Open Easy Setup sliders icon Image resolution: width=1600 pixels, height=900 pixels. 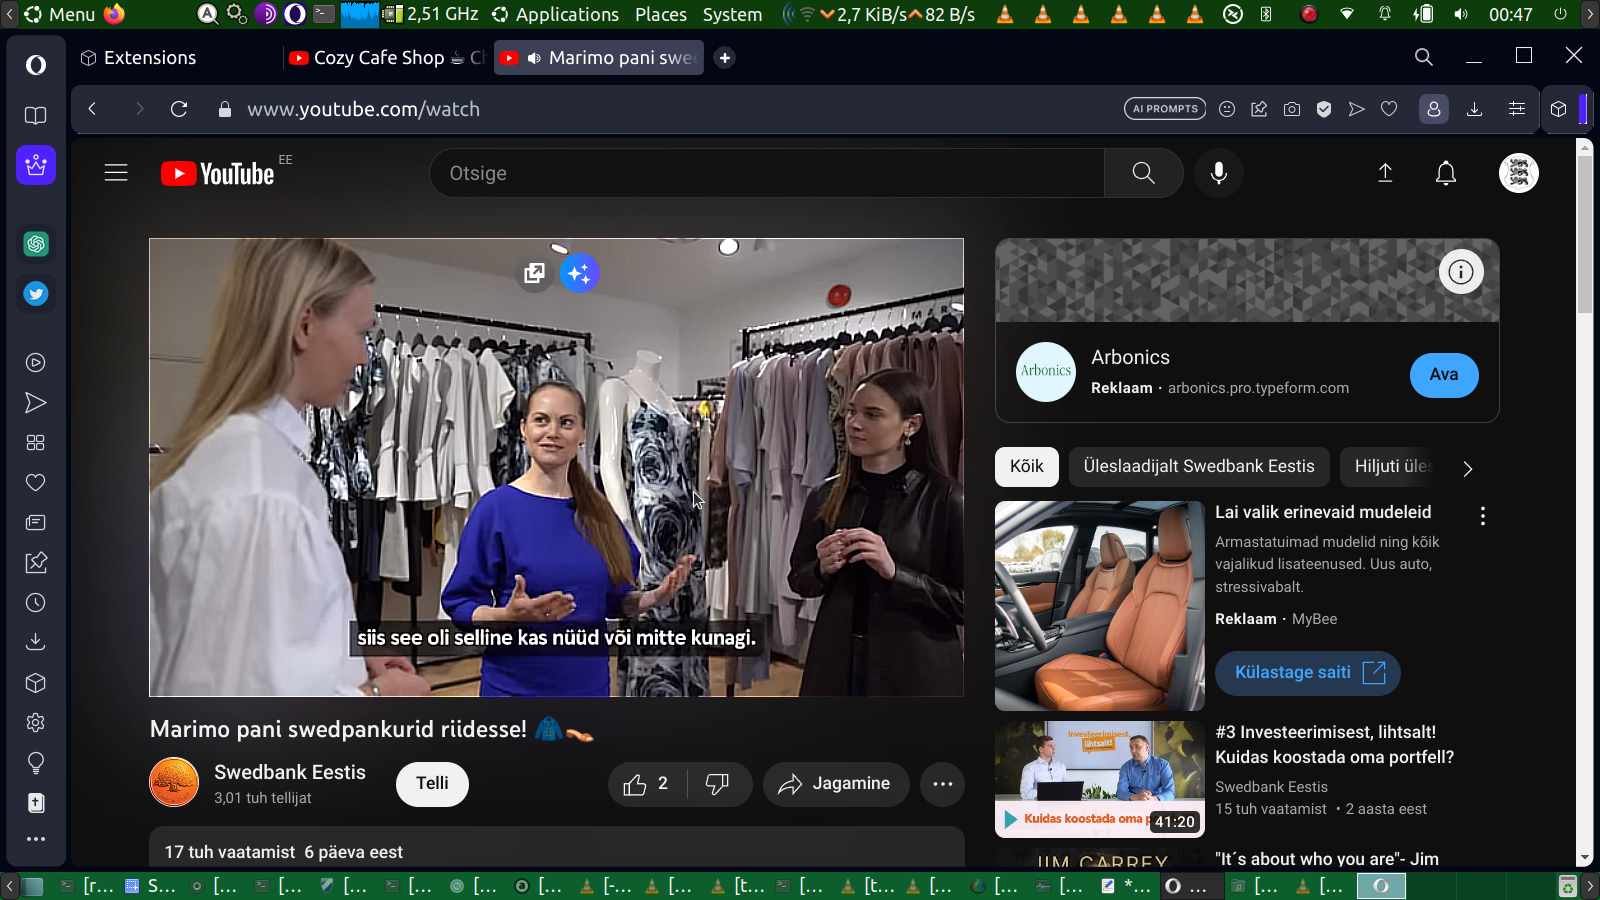coord(1517,109)
